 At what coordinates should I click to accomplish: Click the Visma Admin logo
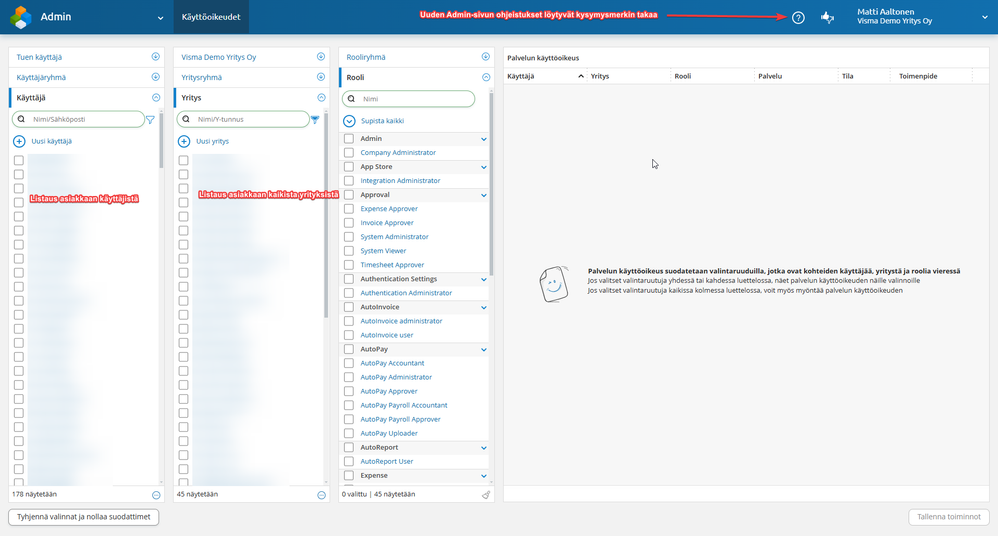21,17
